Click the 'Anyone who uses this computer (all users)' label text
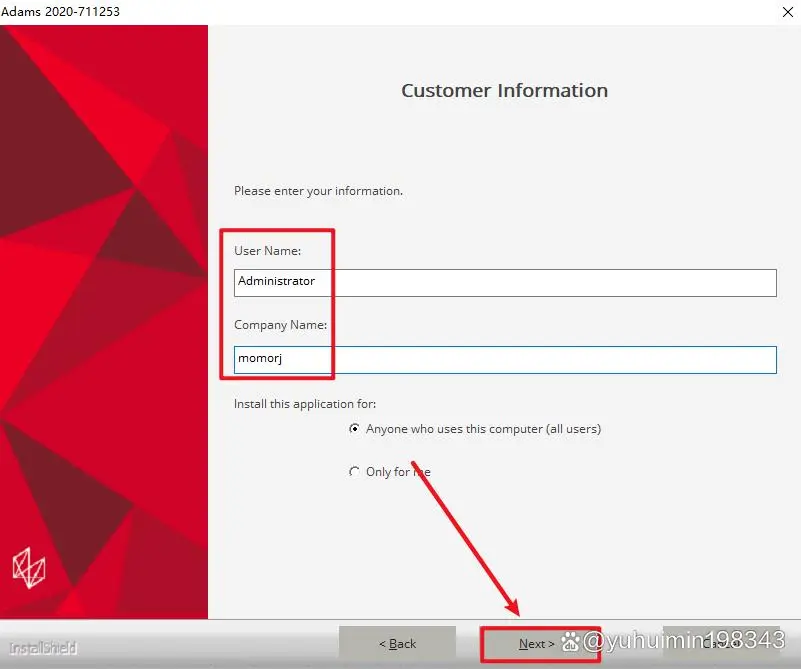801x669 pixels. click(483, 429)
